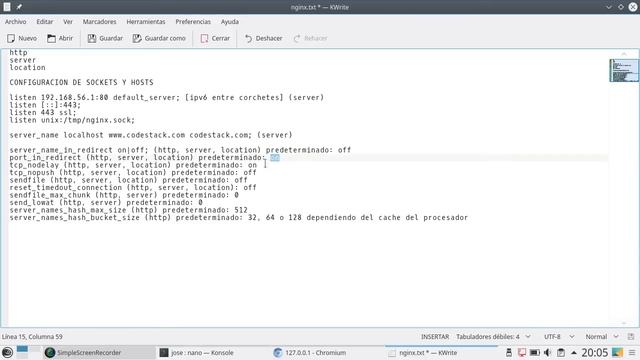Switch to SimpleScreenRecorder taskbar entry
640x360 pixels.
click(100, 353)
